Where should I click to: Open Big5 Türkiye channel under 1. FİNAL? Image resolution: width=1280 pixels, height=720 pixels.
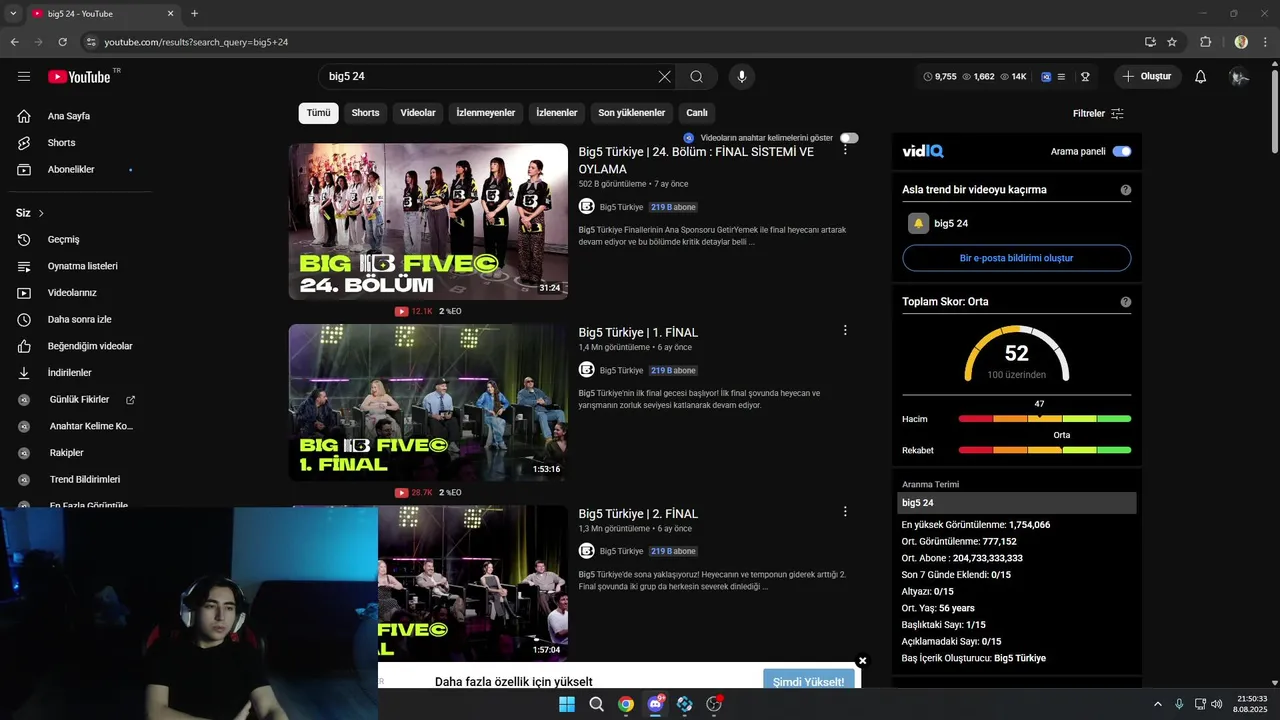tap(621, 370)
